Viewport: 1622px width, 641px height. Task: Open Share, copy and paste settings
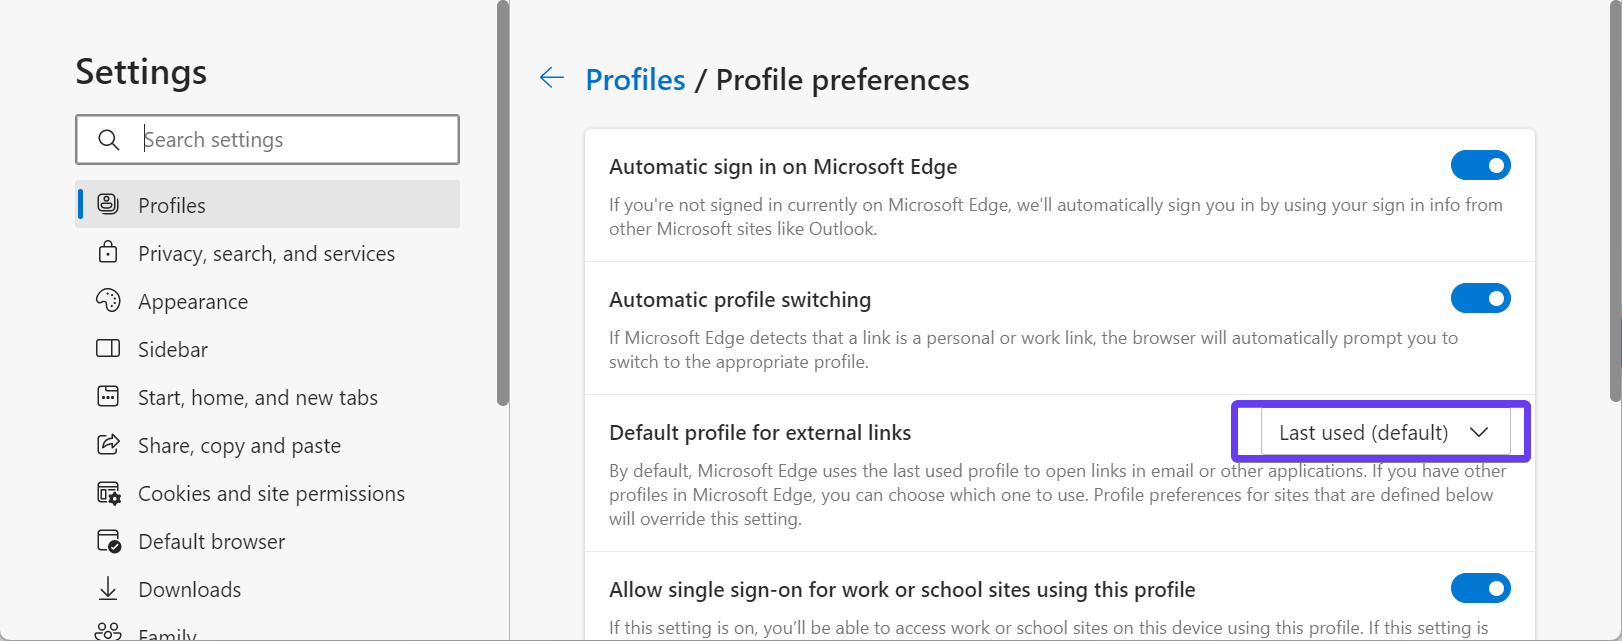tap(268, 445)
